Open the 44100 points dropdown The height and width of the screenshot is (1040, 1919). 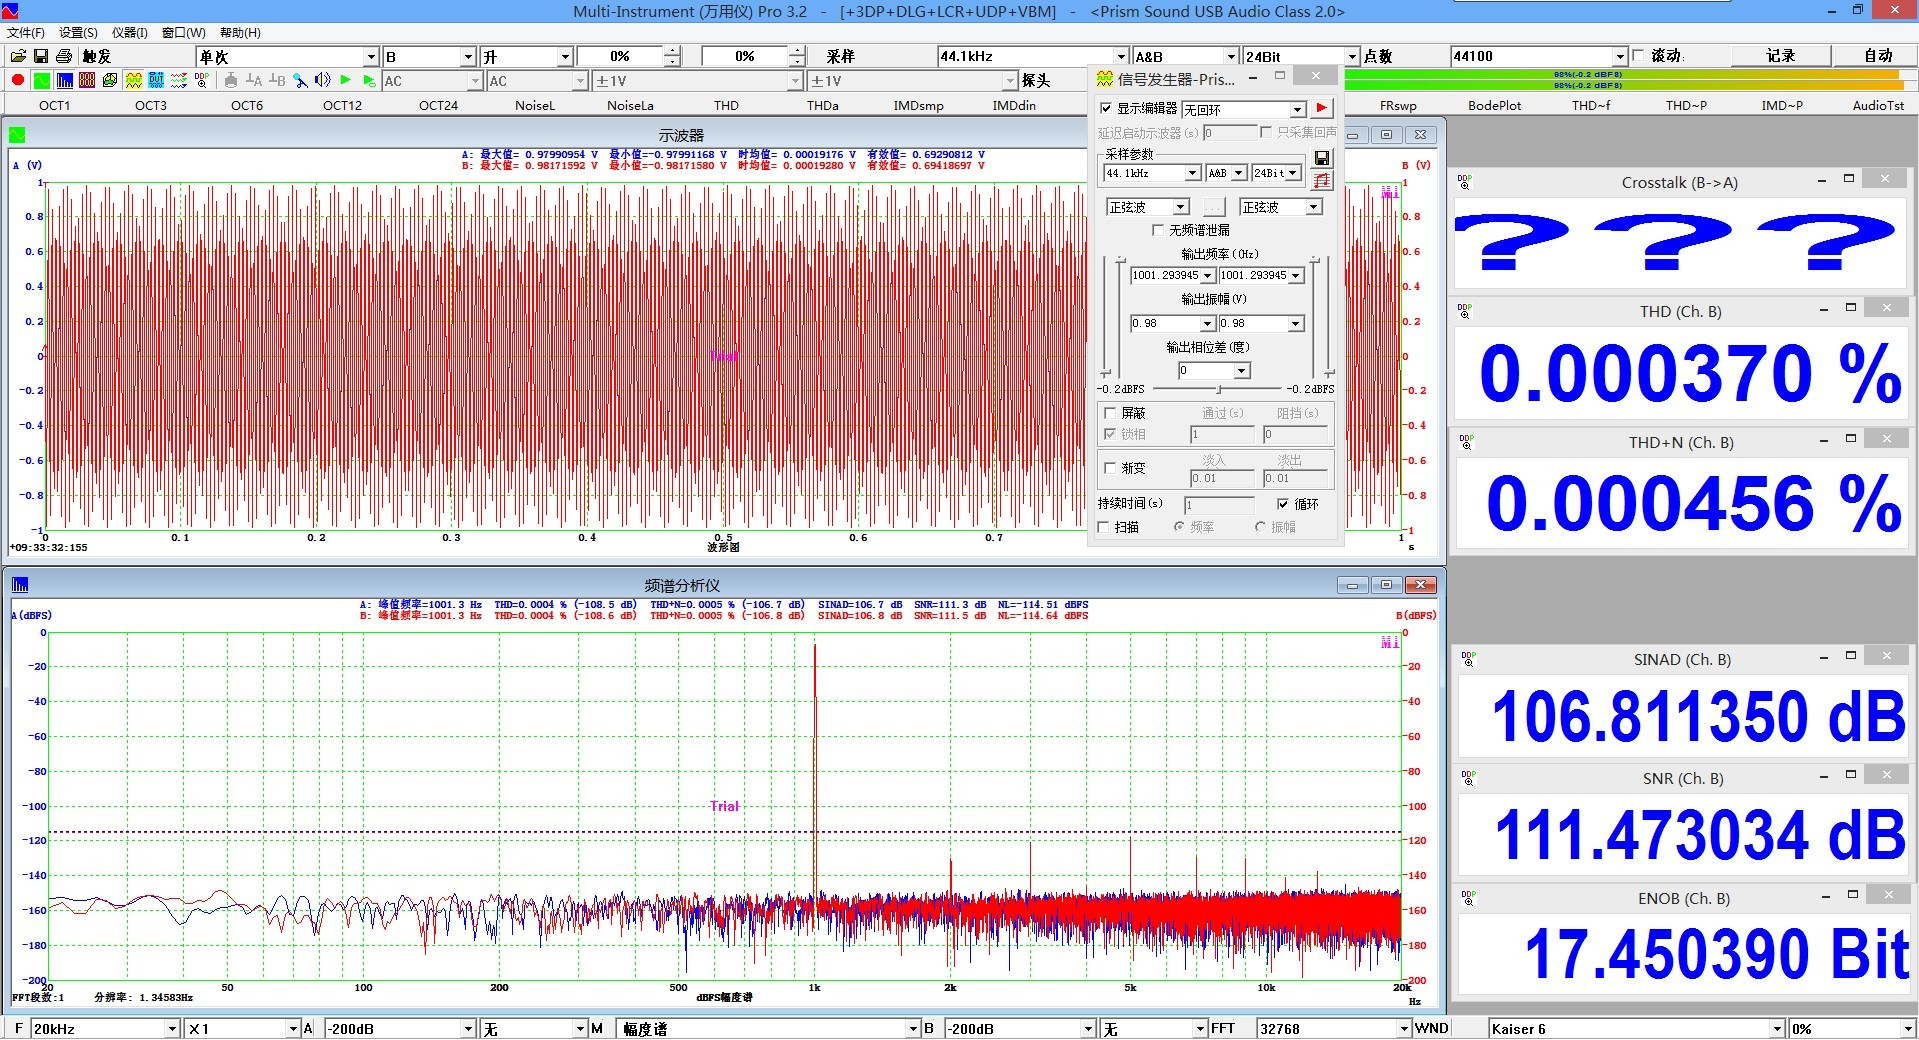click(1620, 57)
